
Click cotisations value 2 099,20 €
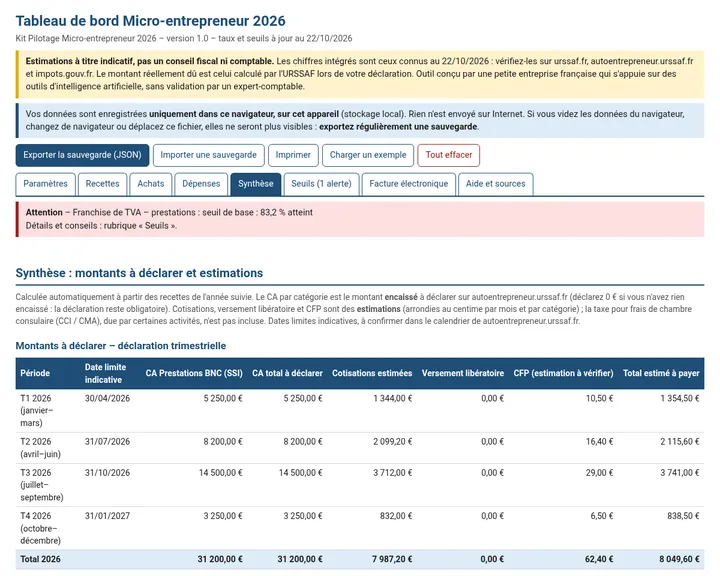click(393, 441)
